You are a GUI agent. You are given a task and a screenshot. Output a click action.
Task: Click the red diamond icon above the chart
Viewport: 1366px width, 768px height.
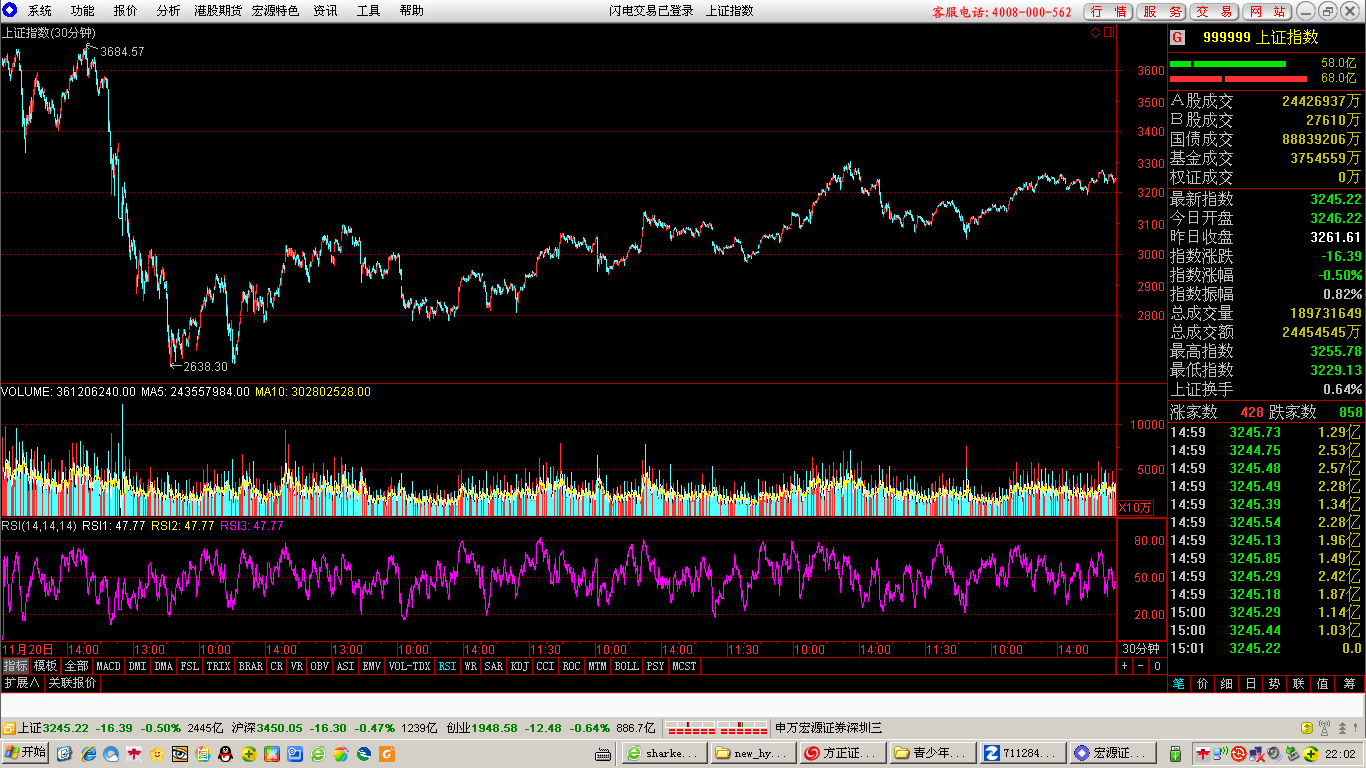pyautogui.click(x=1095, y=32)
